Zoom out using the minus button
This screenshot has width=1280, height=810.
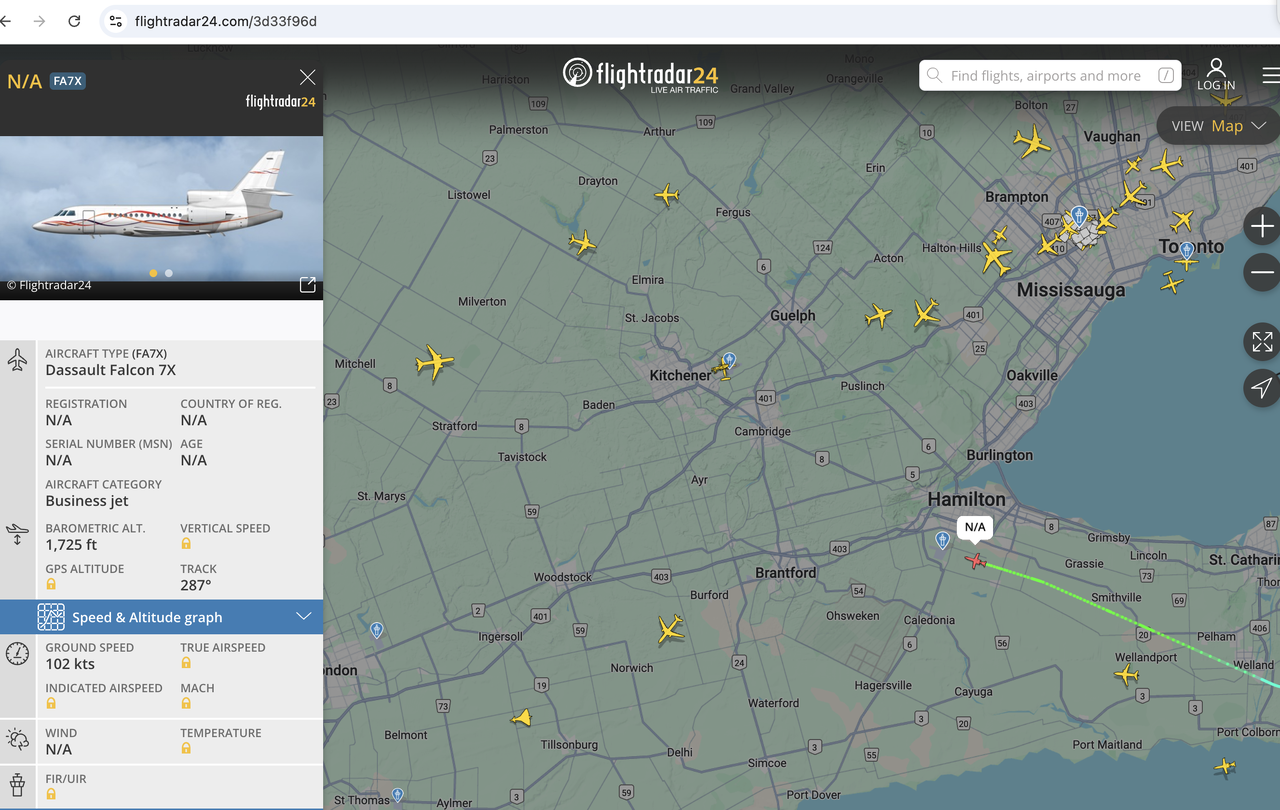pyautogui.click(x=1262, y=272)
